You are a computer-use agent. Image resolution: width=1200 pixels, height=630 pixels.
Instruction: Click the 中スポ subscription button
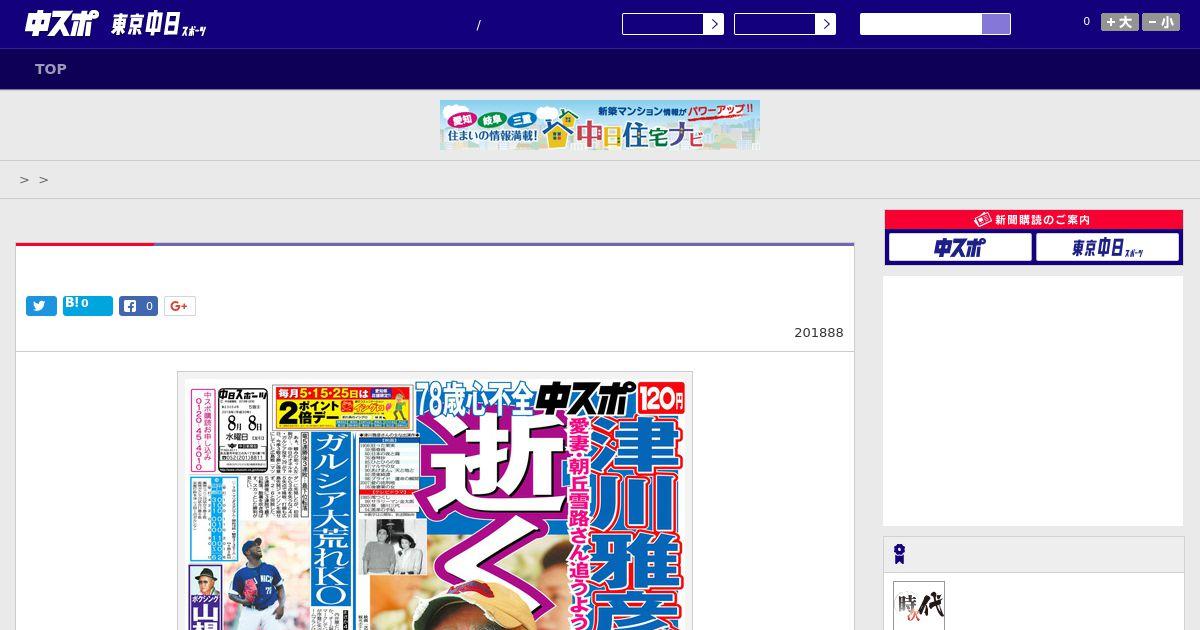point(960,247)
